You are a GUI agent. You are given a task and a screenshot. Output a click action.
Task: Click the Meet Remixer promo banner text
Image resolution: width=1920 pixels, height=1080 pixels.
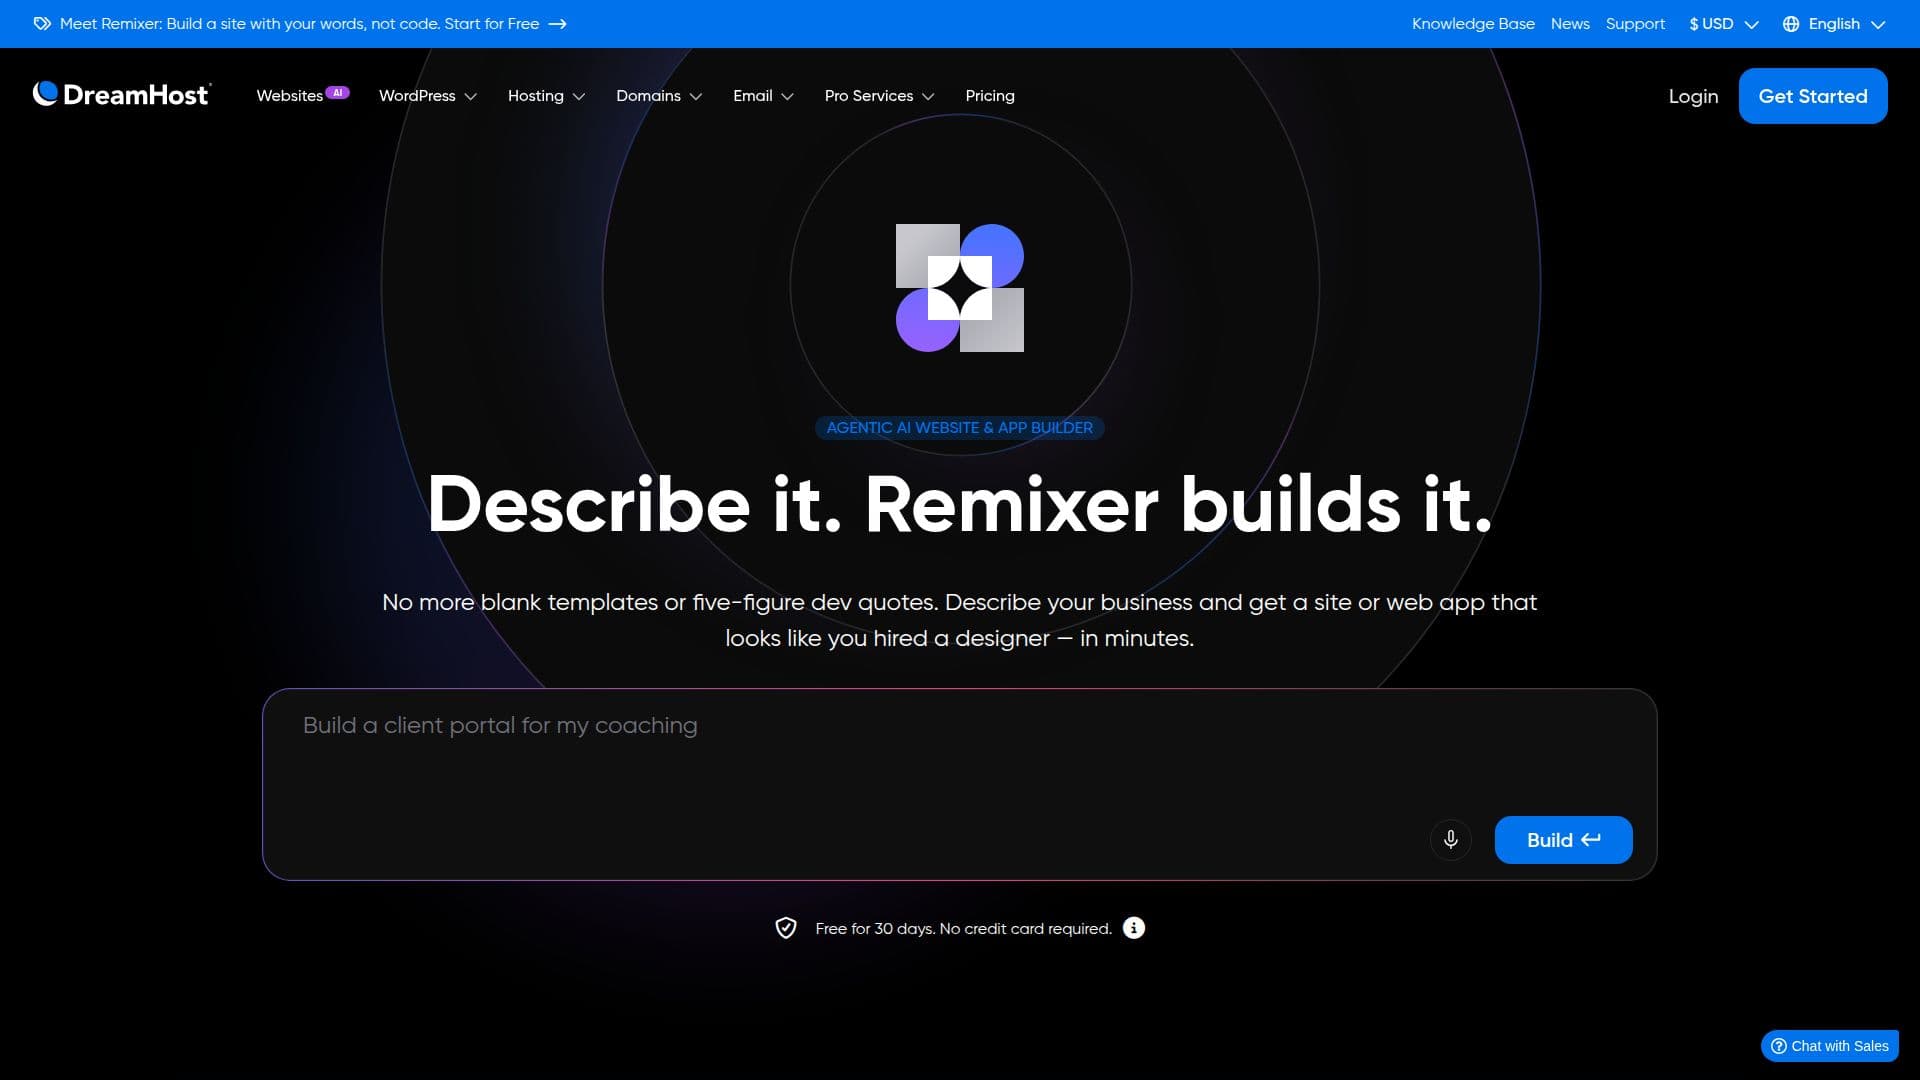299,24
